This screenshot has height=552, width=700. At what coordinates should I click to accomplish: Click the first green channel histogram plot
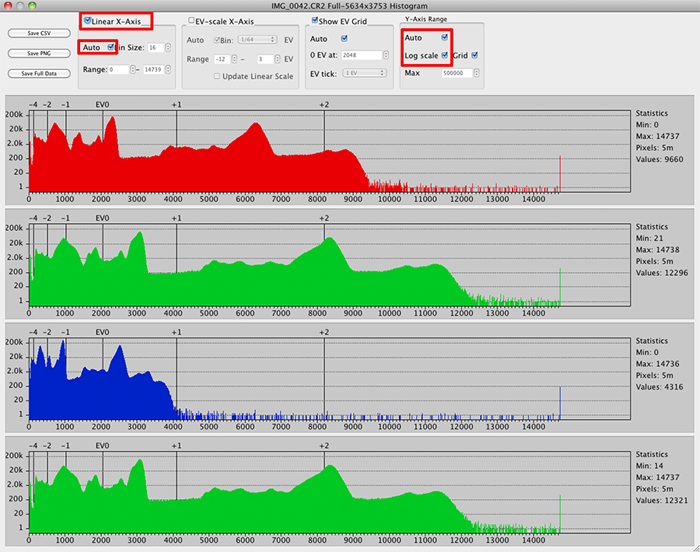[x=329, y=265]
